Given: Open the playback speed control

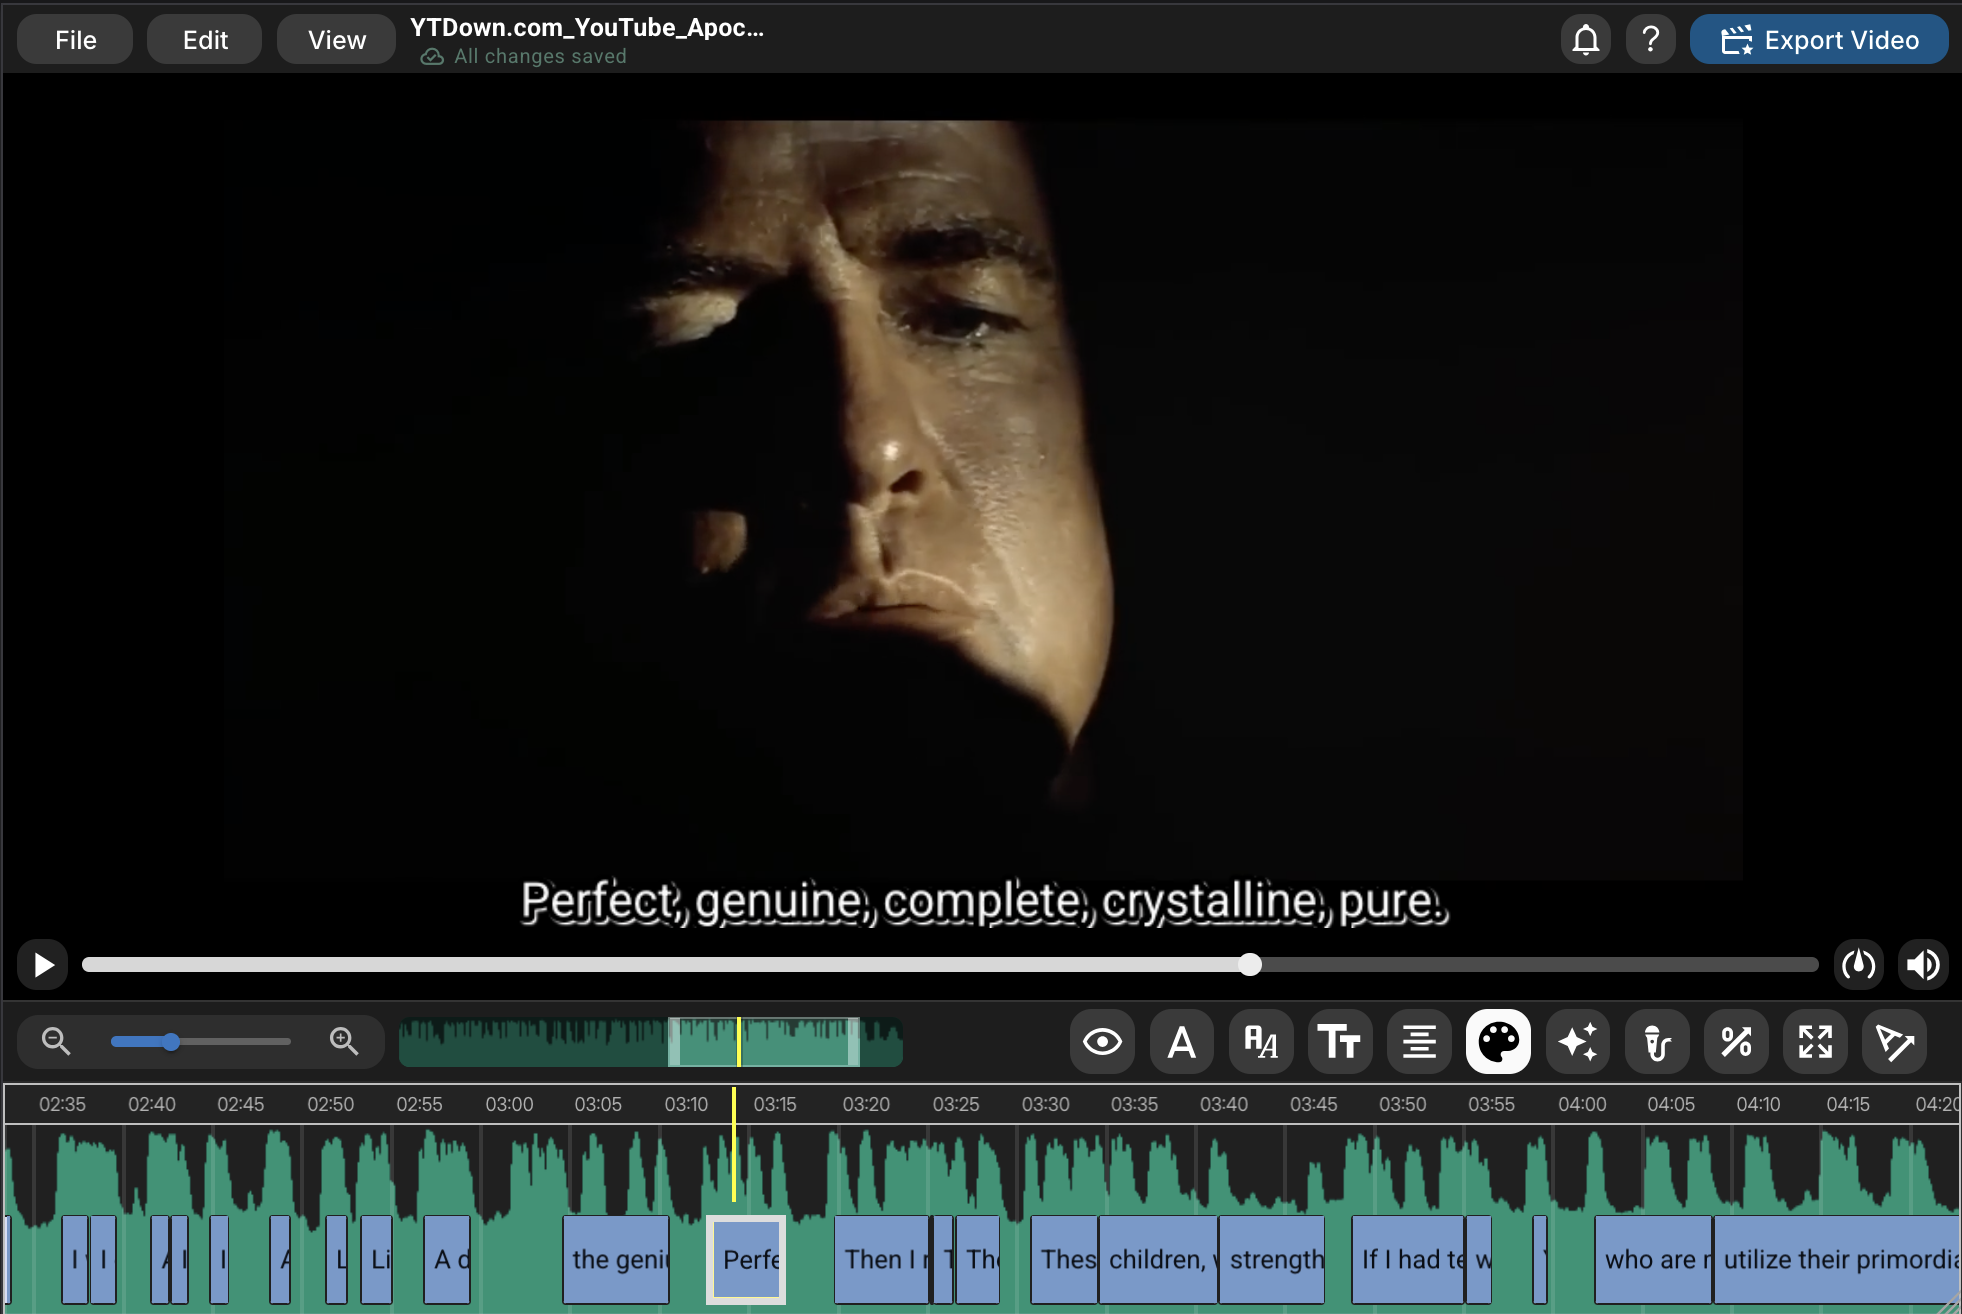Looking at the screenshot, I should pyautogui.click(x=1859, y=965).
